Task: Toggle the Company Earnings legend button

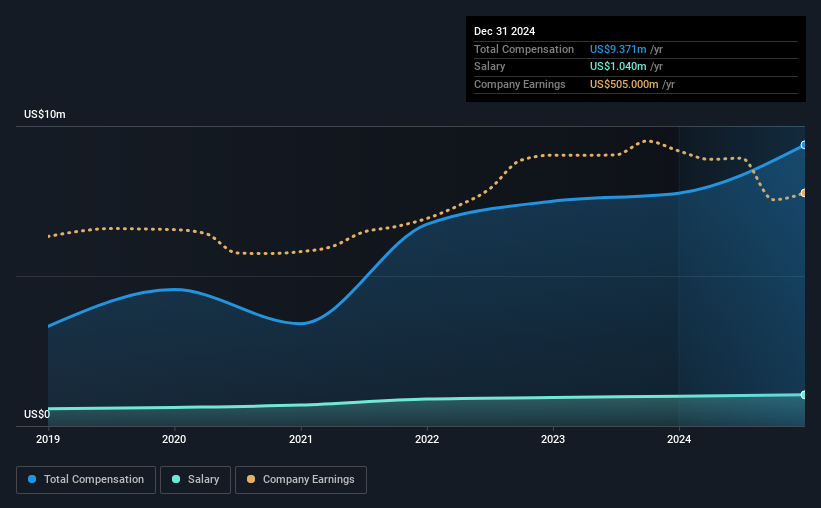Action: [x=301, y=480]
